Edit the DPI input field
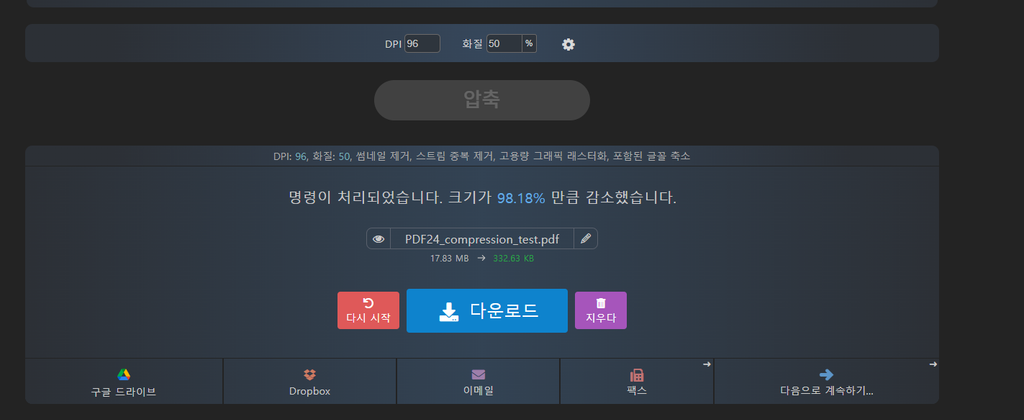1024x420 pixels. pos(422,44)
